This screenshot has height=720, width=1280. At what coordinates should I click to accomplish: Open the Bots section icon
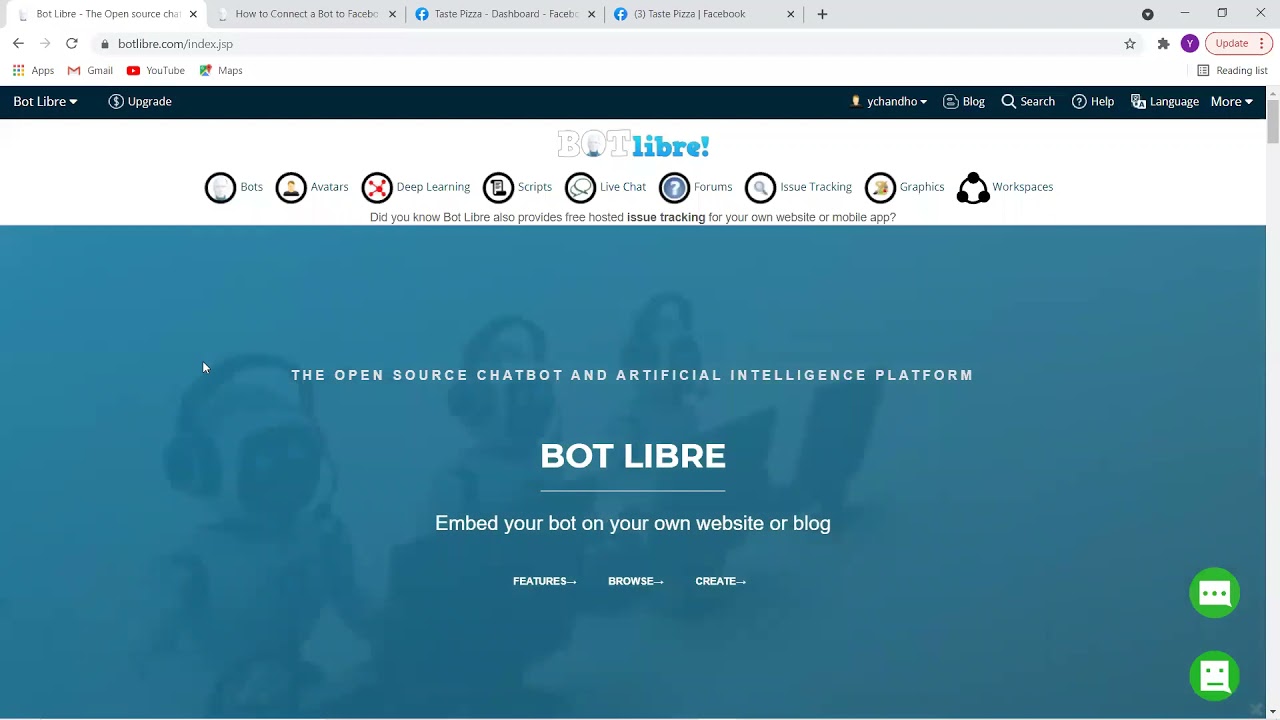[220, 188]
